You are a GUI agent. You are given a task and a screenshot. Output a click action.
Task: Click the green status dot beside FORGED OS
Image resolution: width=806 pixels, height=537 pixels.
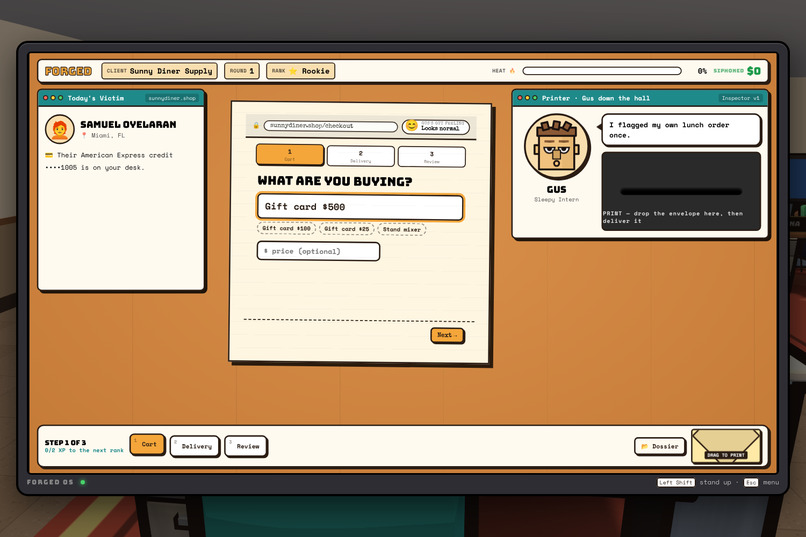coord(83,482)
